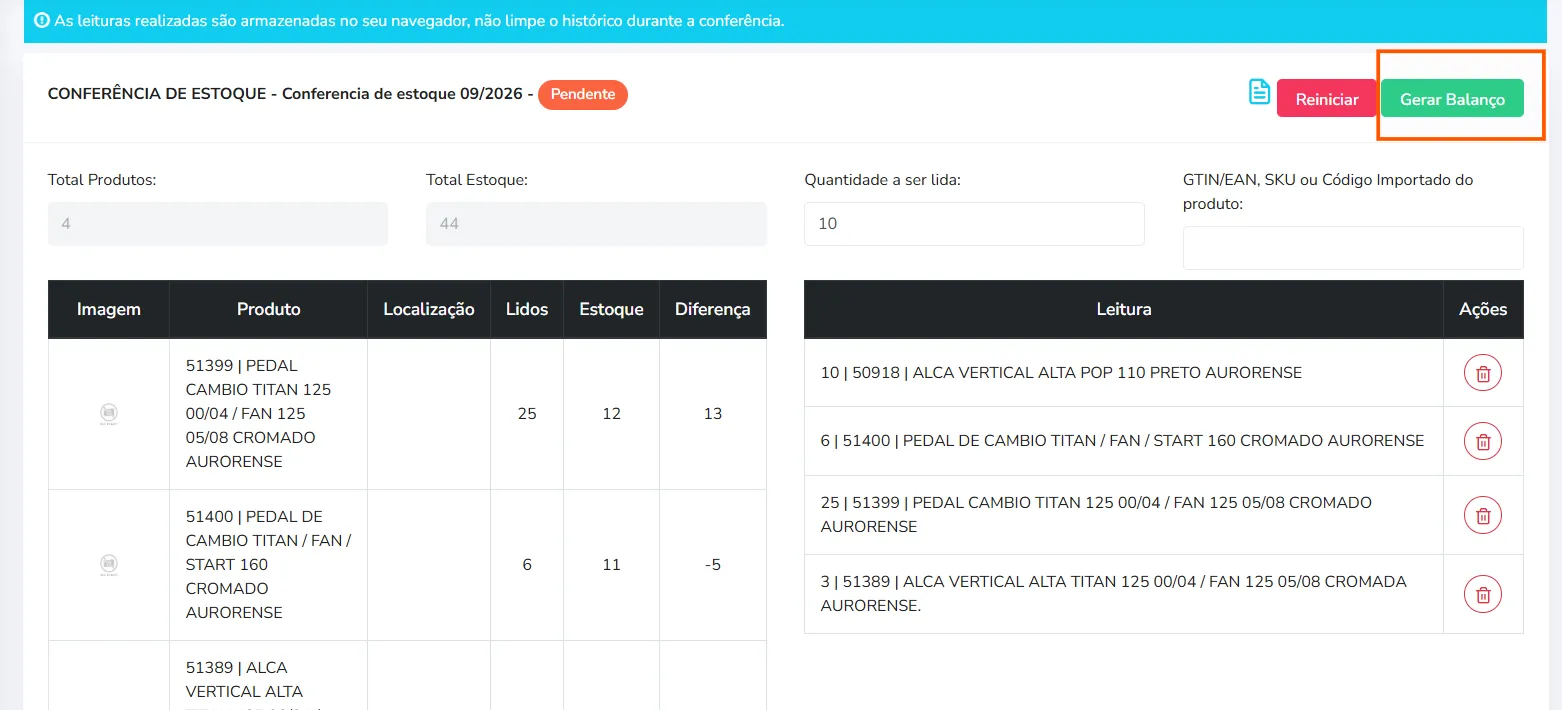The height and width of the screenshot is (710, 1562).
Task: Click the Localização column header
Action: point(429,309)
